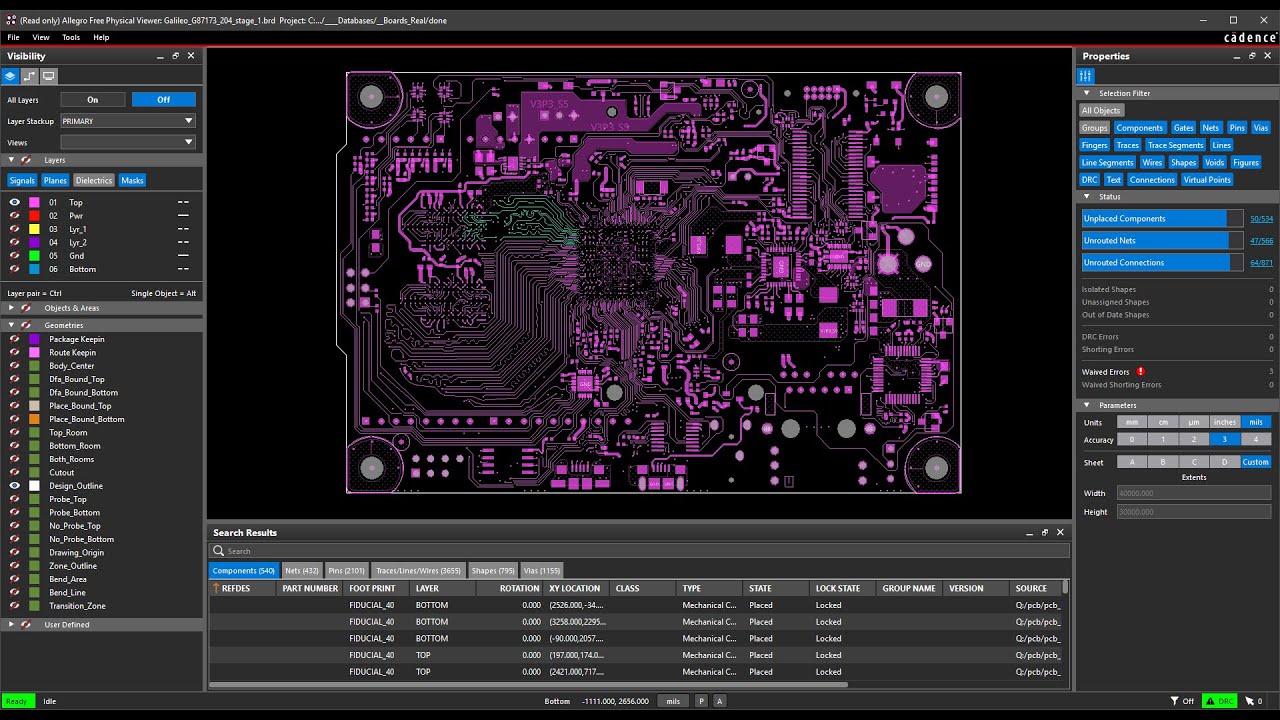This screenshot has width=1280, height=720.
Task: Collapse the Selection Filter section
Action: (1087, 93)
